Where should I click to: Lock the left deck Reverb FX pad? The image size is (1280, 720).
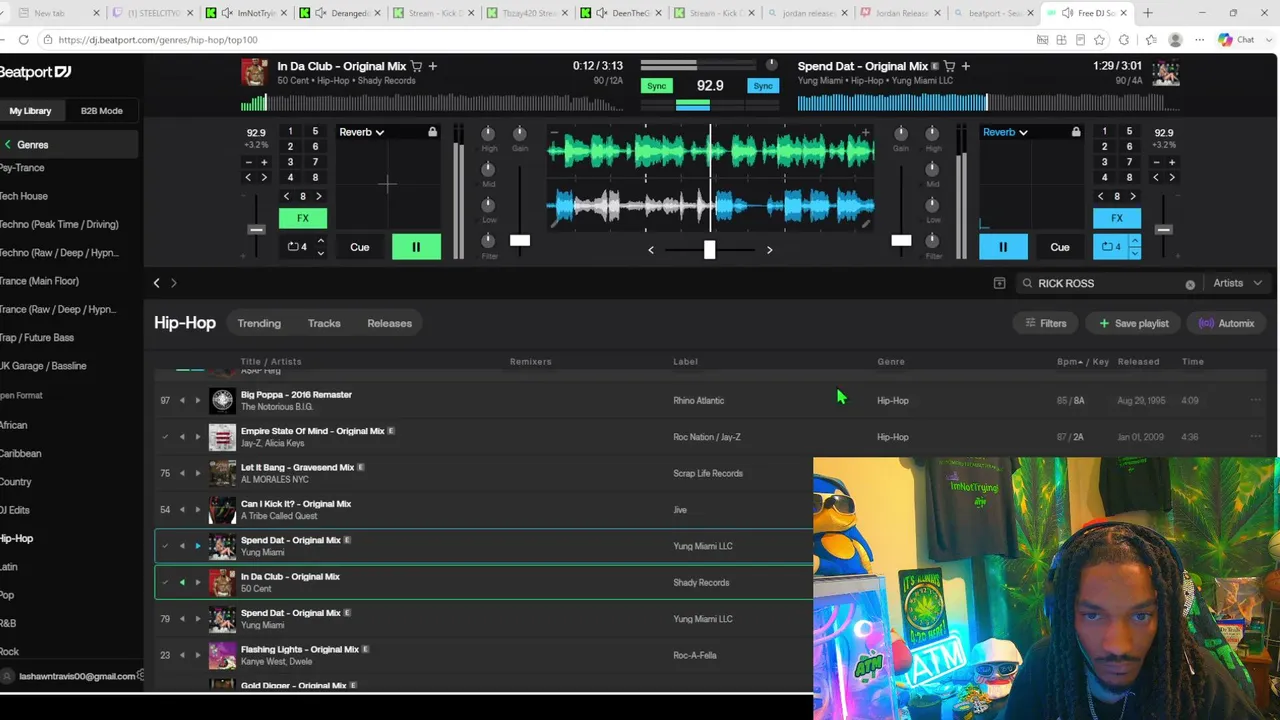[432, 132]
